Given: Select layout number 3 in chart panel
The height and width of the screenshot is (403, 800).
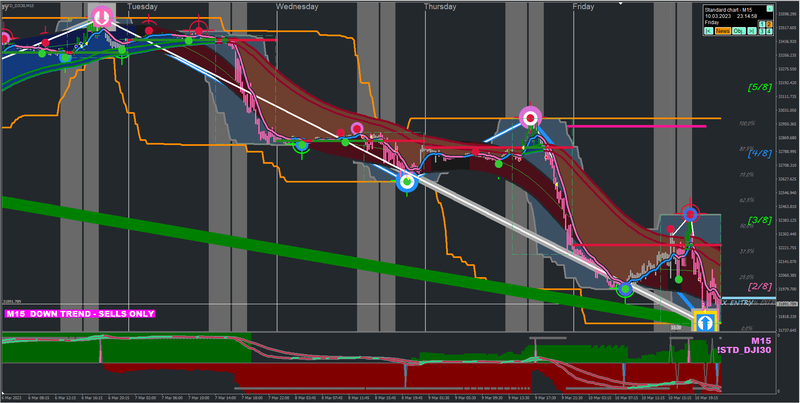Looking at the screenshot, I should pos(762,31).
